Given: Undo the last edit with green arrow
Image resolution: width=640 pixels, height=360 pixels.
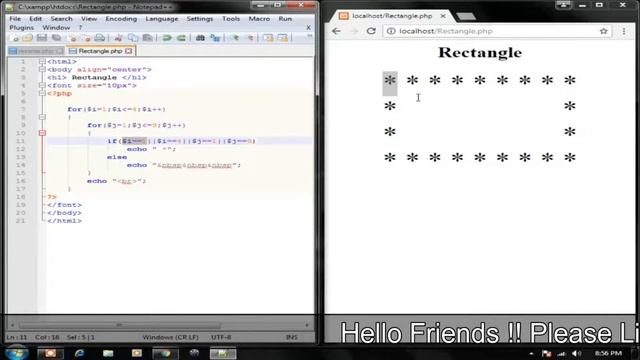Looking at the screenshot, I should (167, 38).
